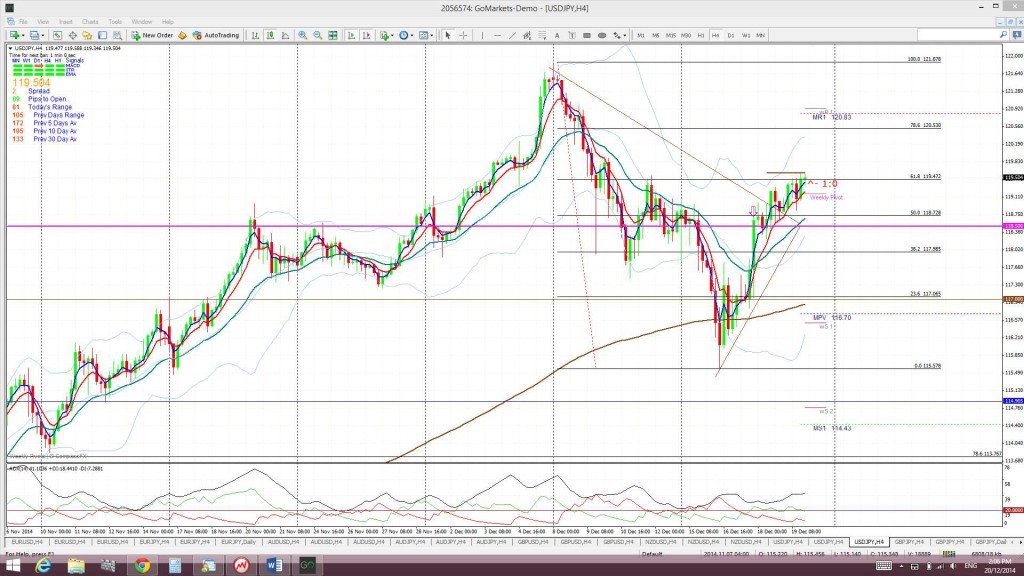Open Microsoft Word from taskbar

[x=274, y=566]
